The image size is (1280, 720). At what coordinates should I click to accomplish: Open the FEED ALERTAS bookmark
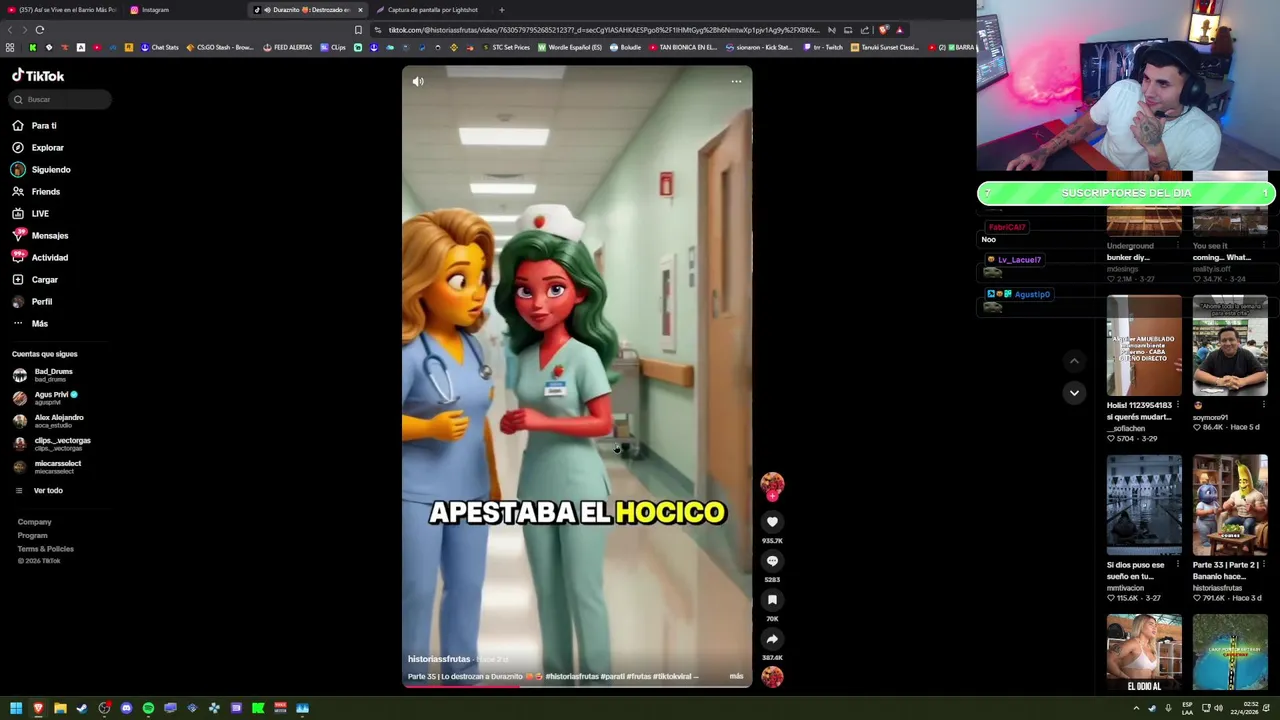pyautogui.click(x=287, y=48)
